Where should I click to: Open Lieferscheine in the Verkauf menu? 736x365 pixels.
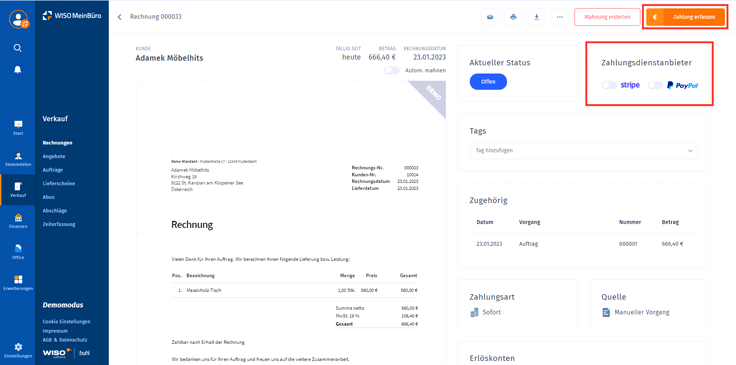pyautogui.click(x=59, y=183)
